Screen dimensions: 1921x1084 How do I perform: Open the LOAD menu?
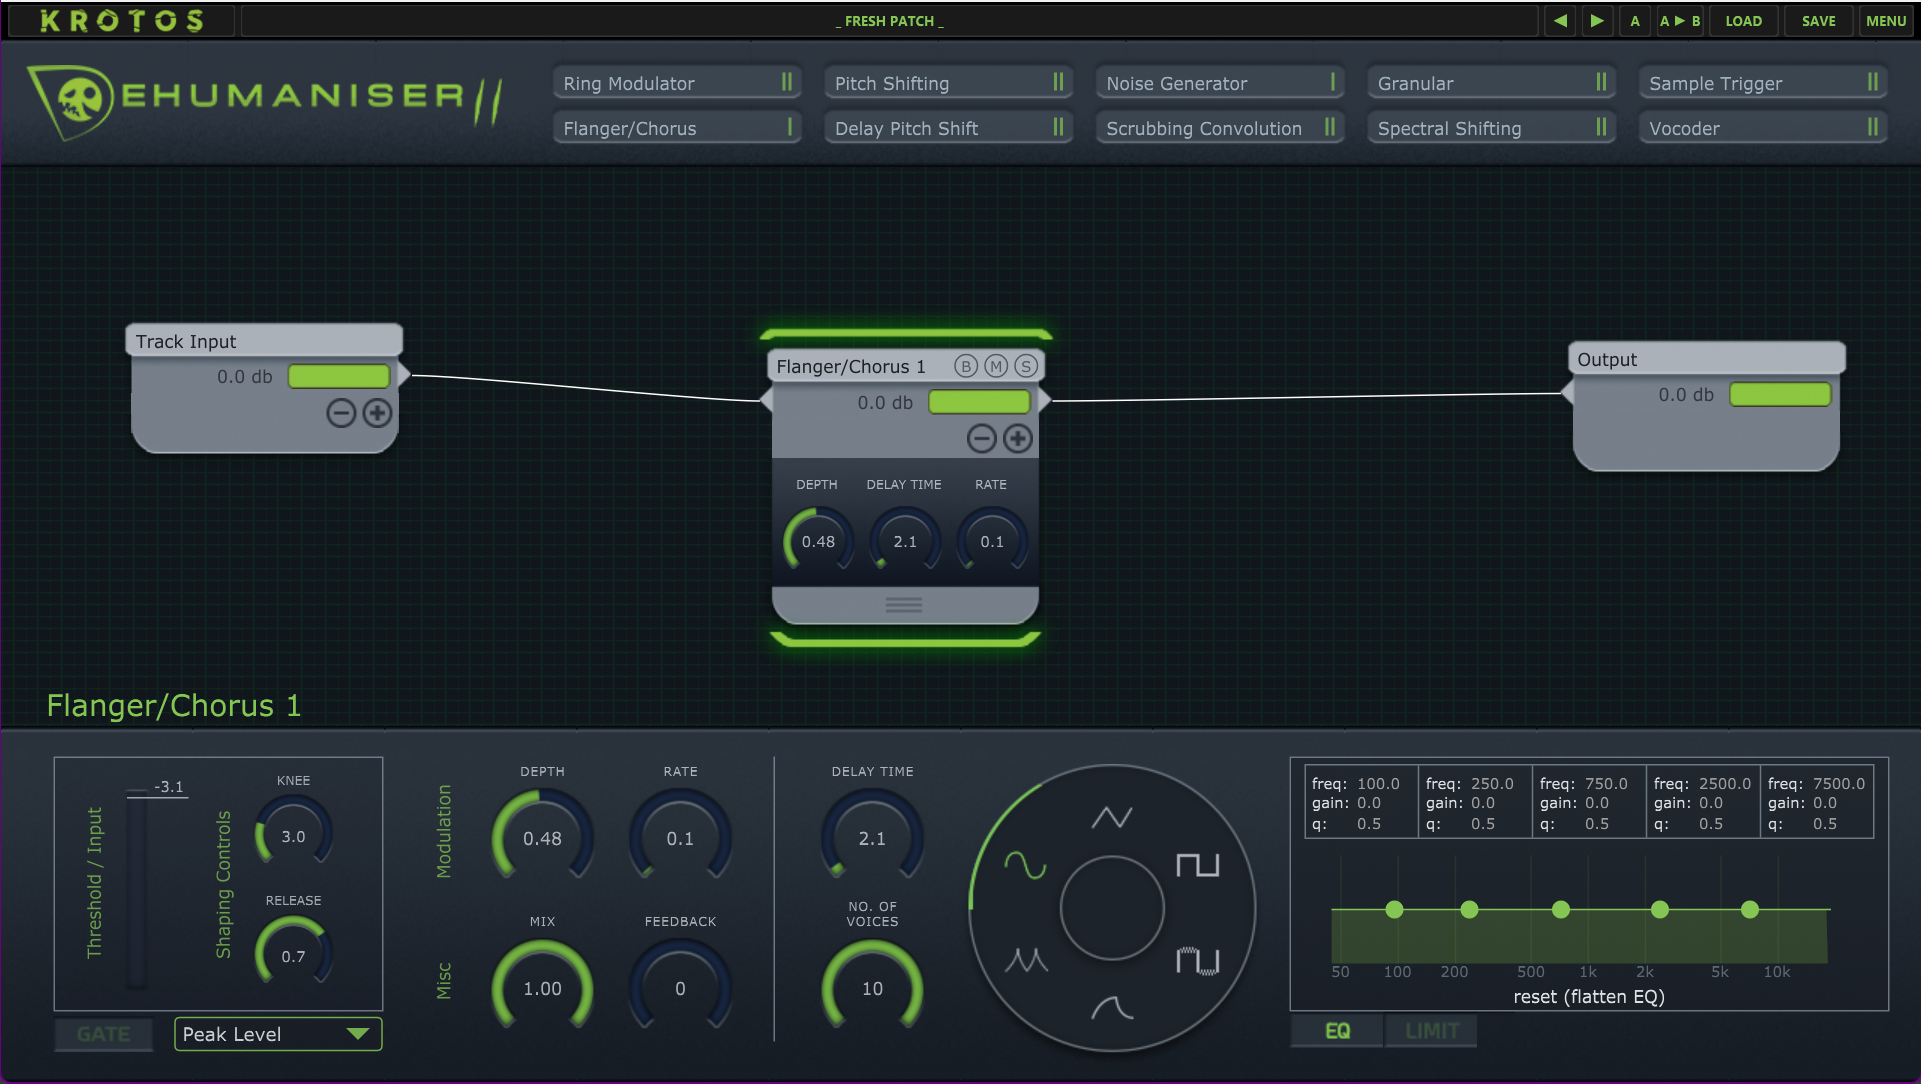pyautogui.click(x=1743, y=21)
